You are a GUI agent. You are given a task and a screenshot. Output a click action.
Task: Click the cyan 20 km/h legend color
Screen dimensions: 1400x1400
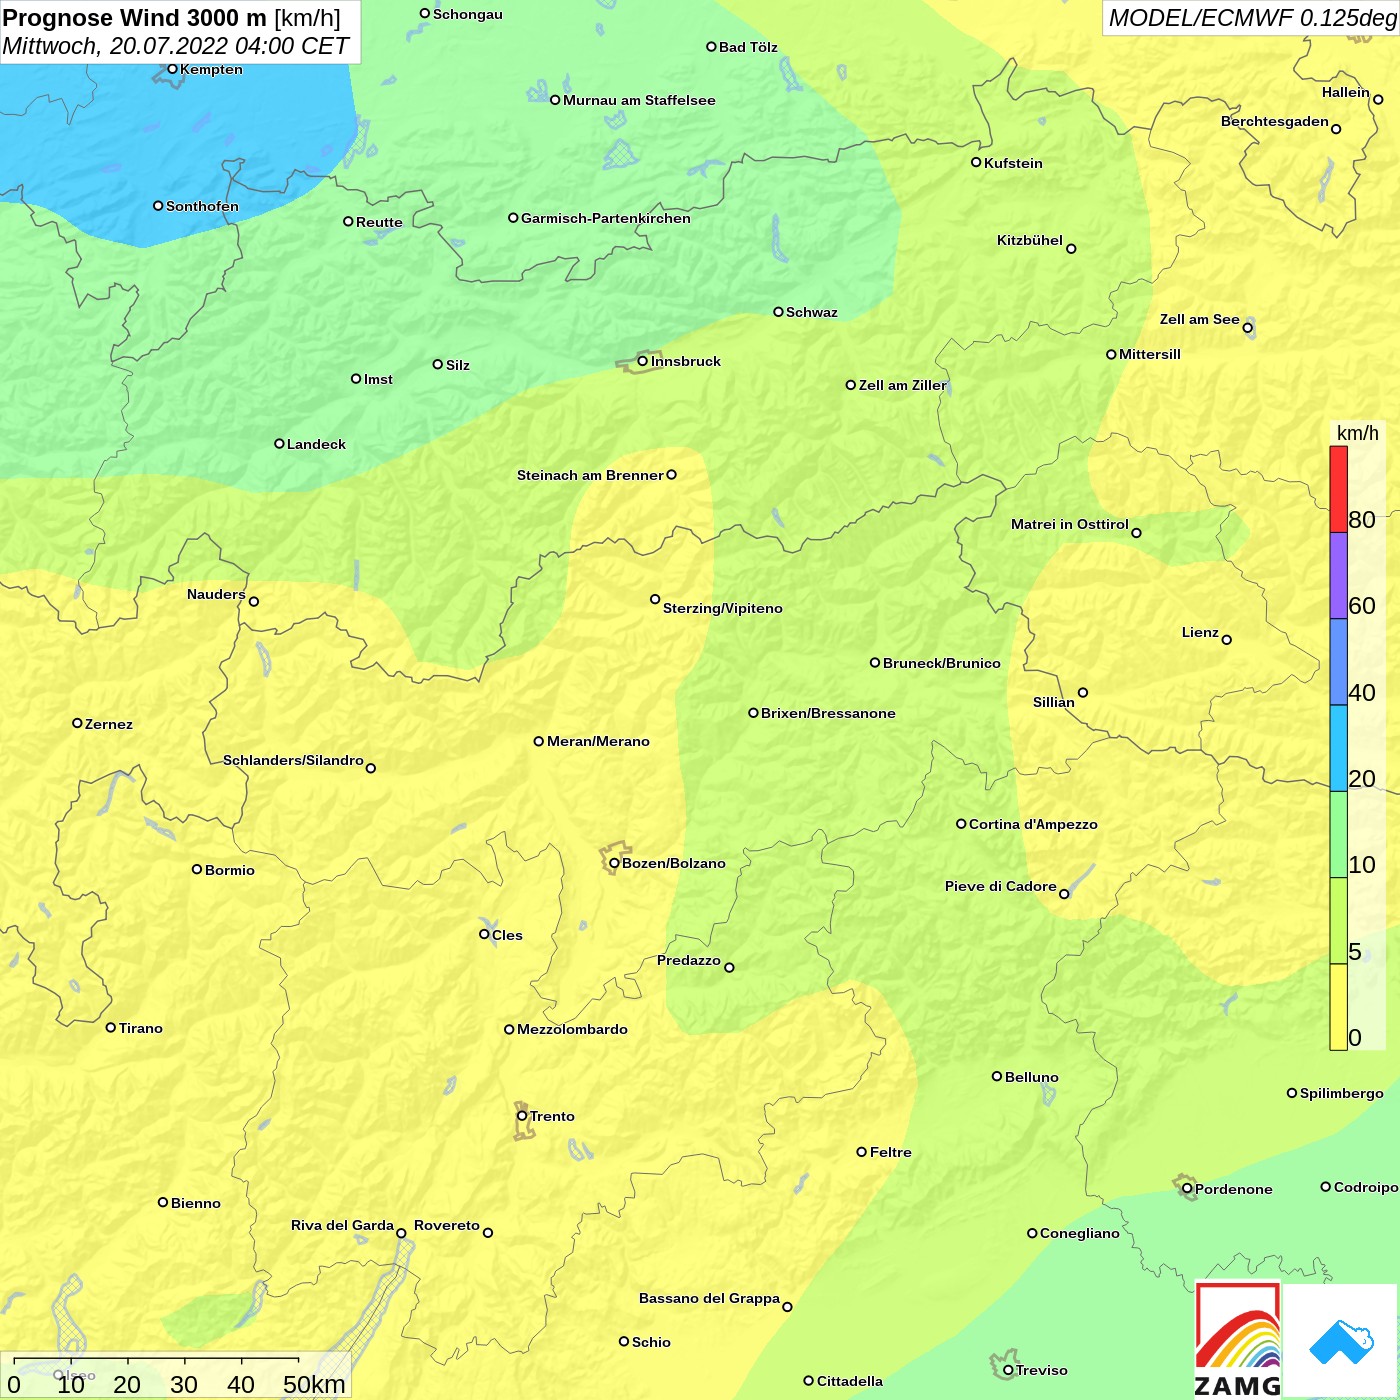coord(1338,748)
